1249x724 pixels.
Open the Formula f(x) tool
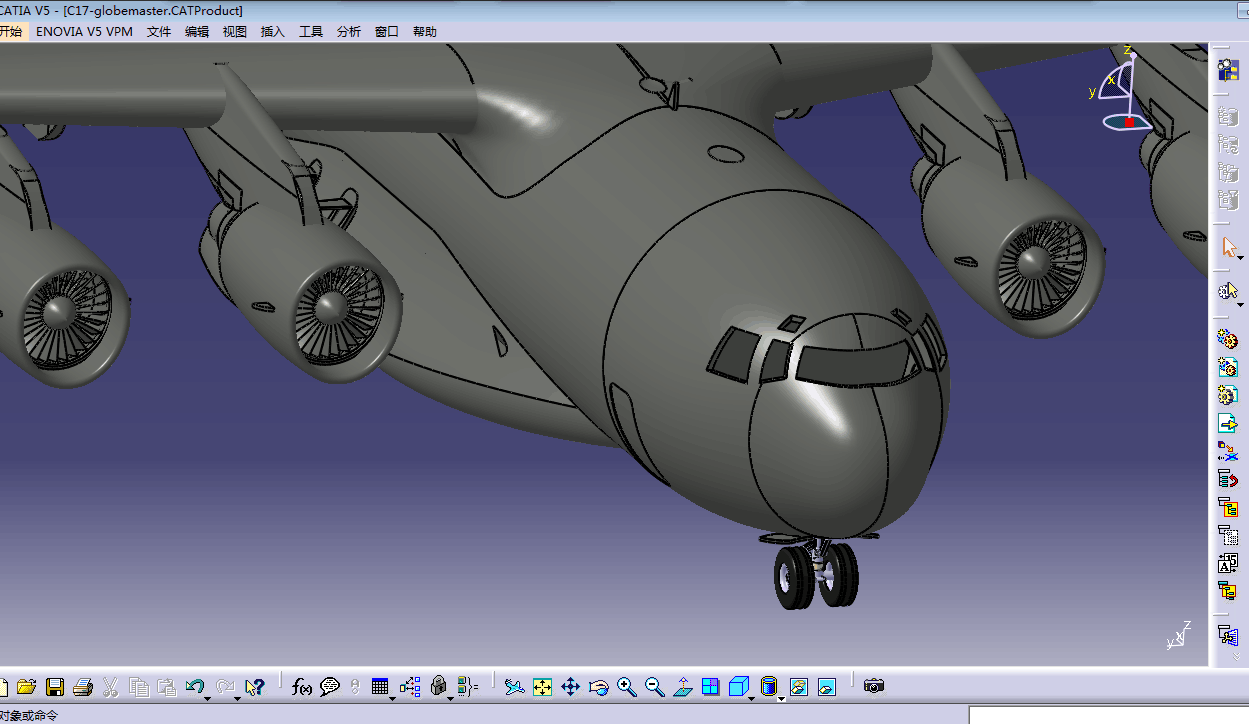click(301, 687)
